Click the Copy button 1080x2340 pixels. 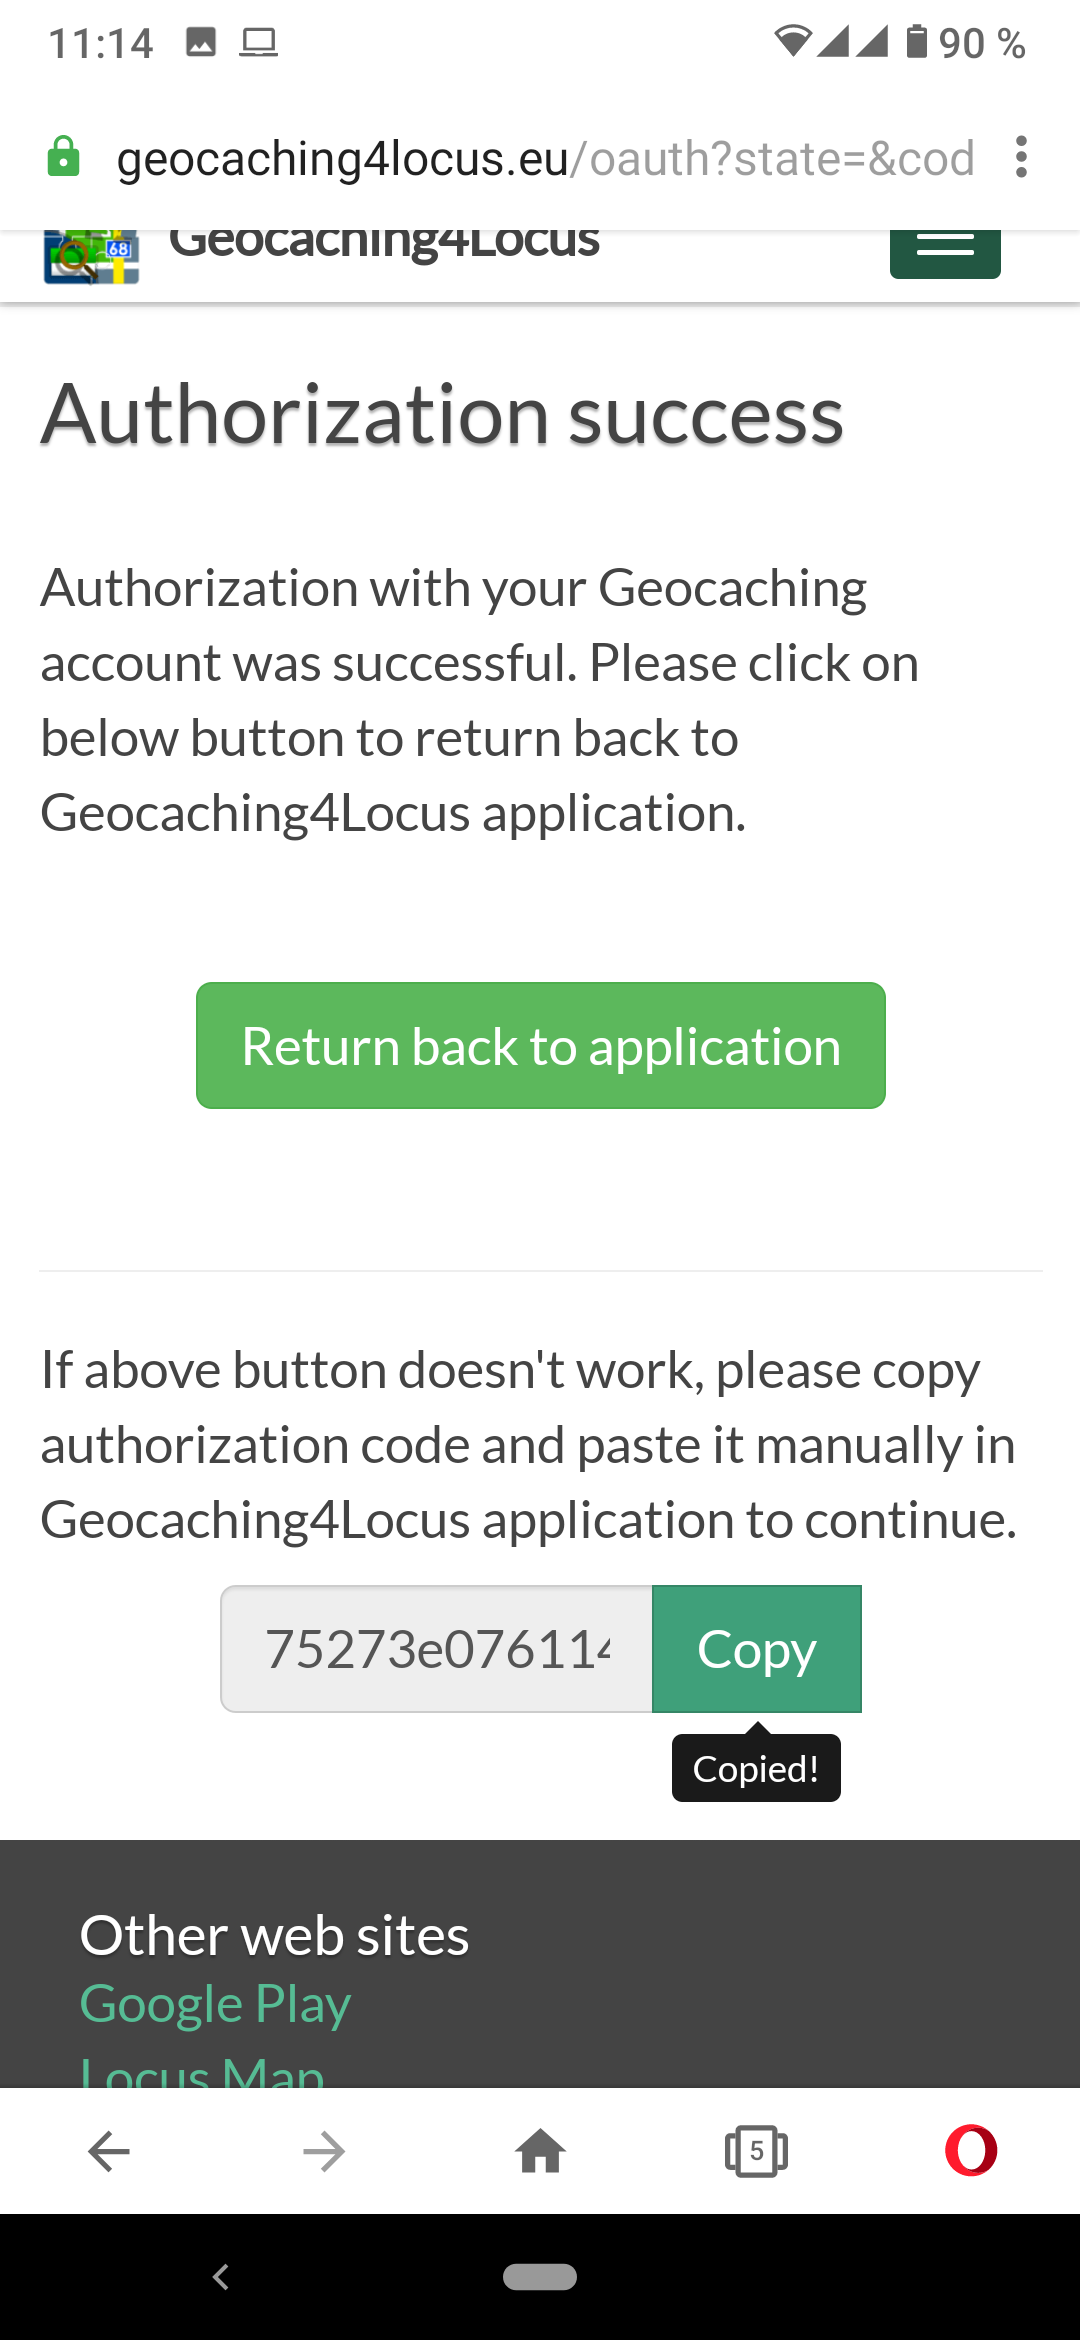757,1649
